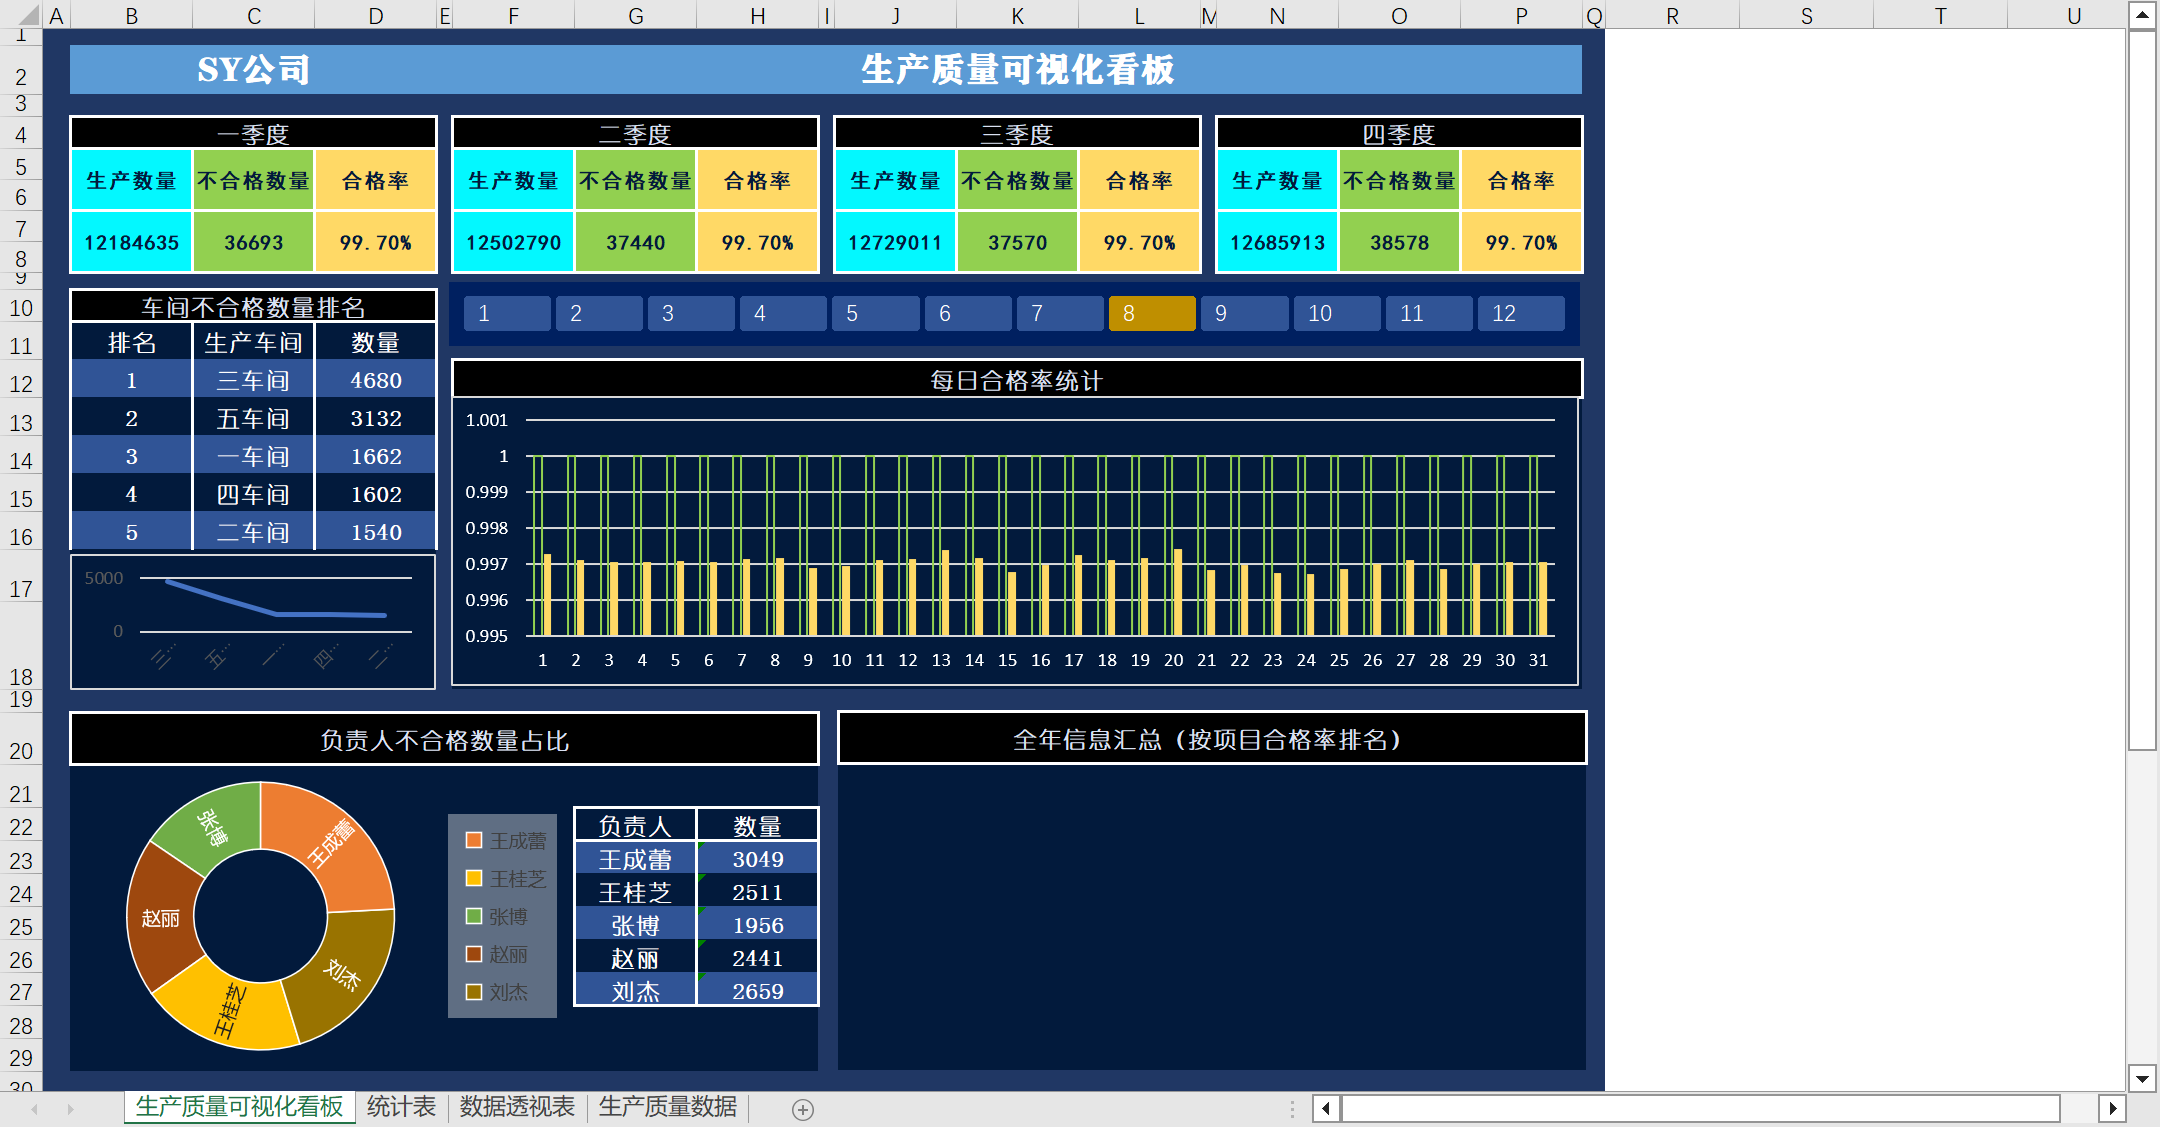Select column R header

point(1672,15)
